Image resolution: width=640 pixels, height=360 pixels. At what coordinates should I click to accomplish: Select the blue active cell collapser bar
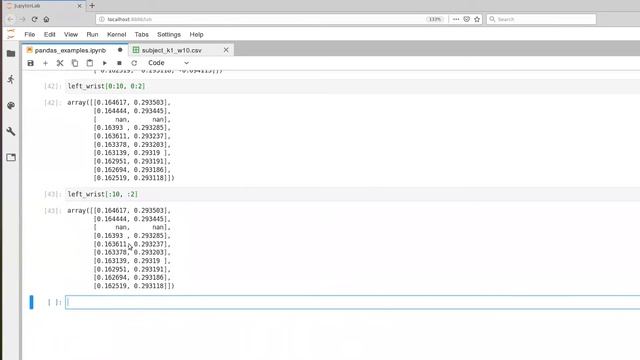[x=31, y=302]
